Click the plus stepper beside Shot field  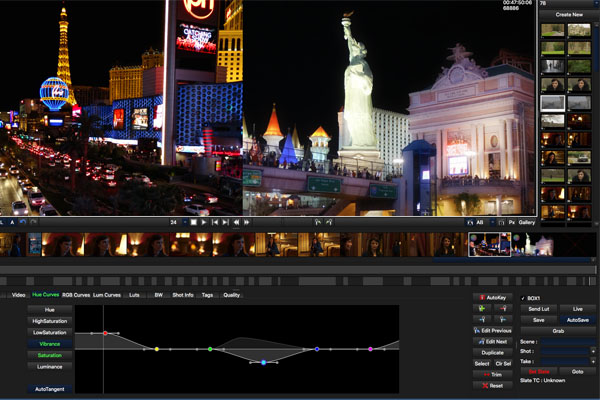pos(593,351)
